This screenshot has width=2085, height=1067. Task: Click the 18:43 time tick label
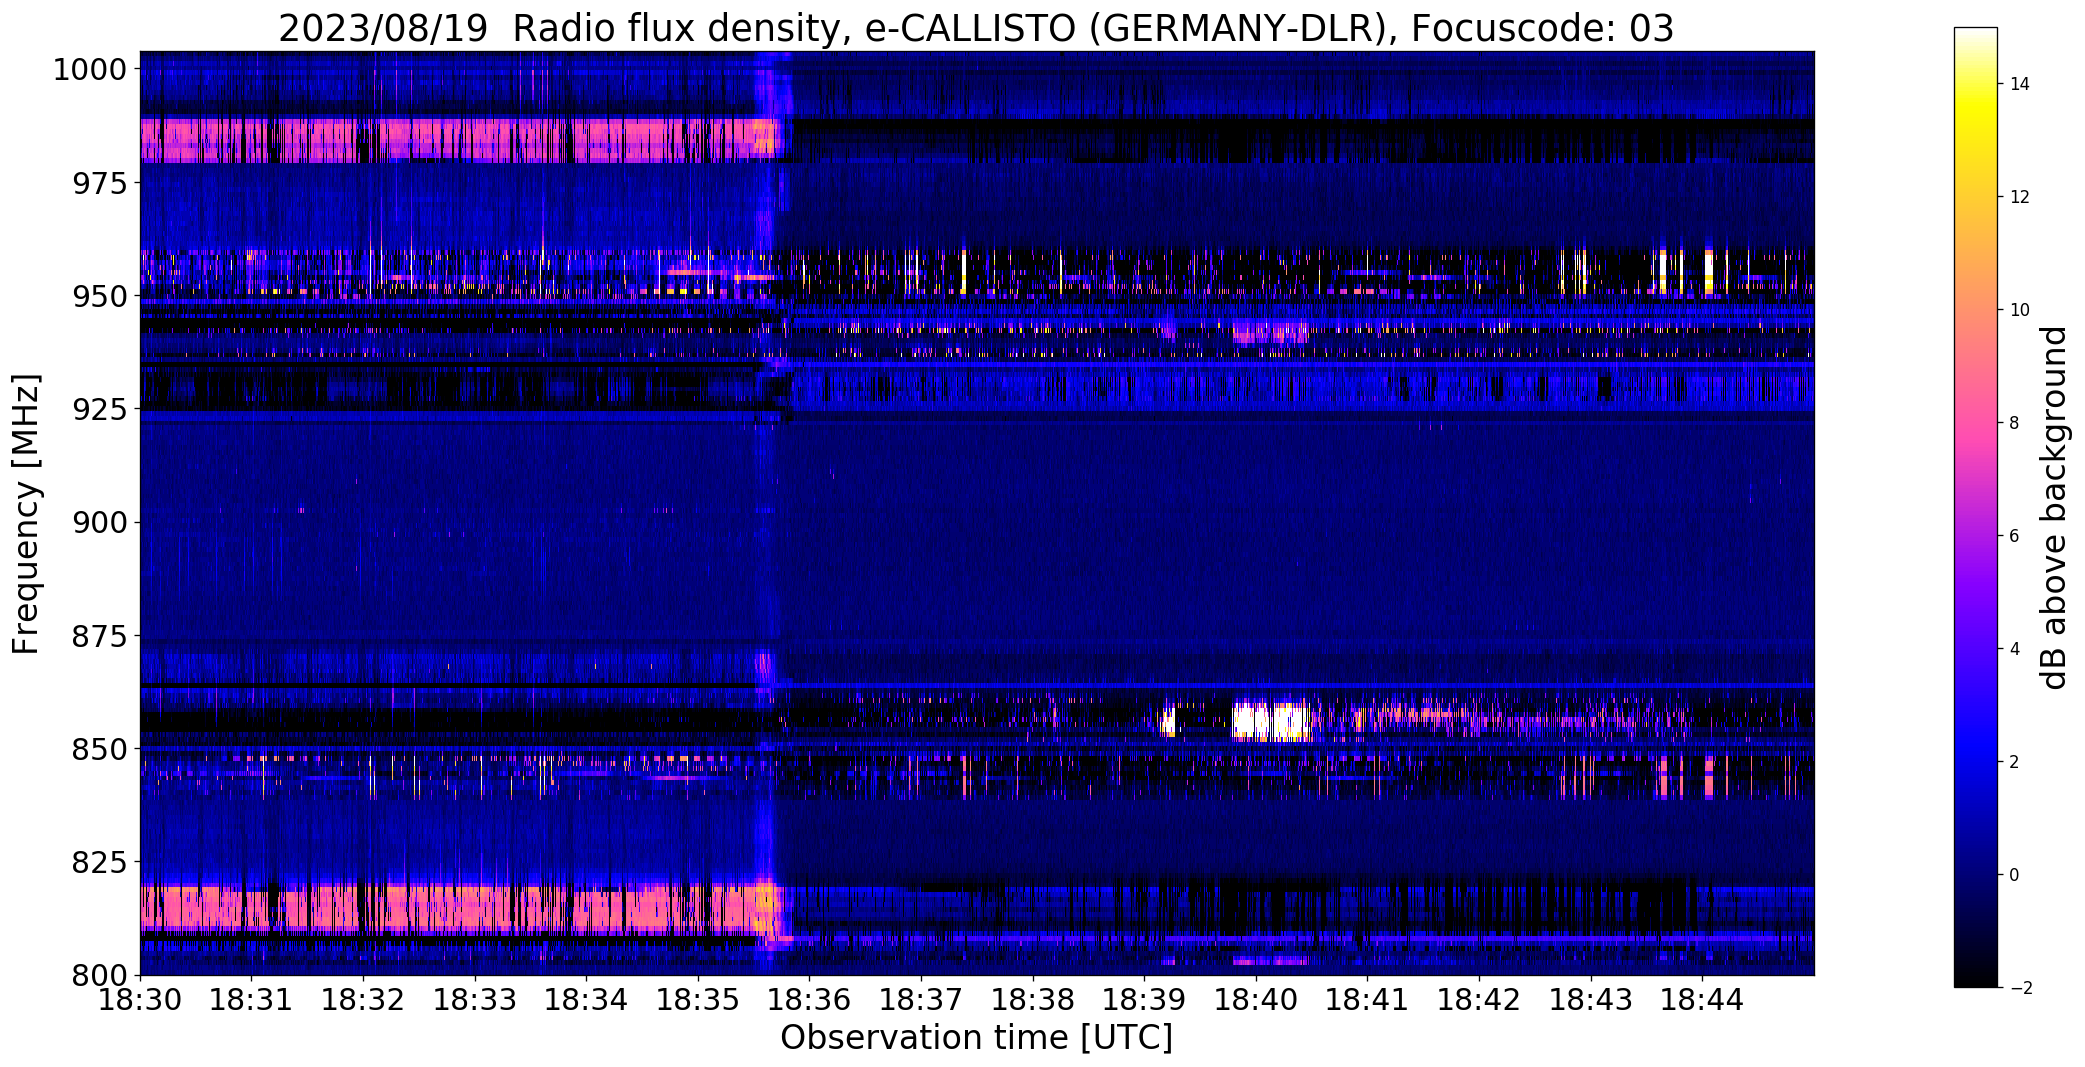point(1591,1000)
